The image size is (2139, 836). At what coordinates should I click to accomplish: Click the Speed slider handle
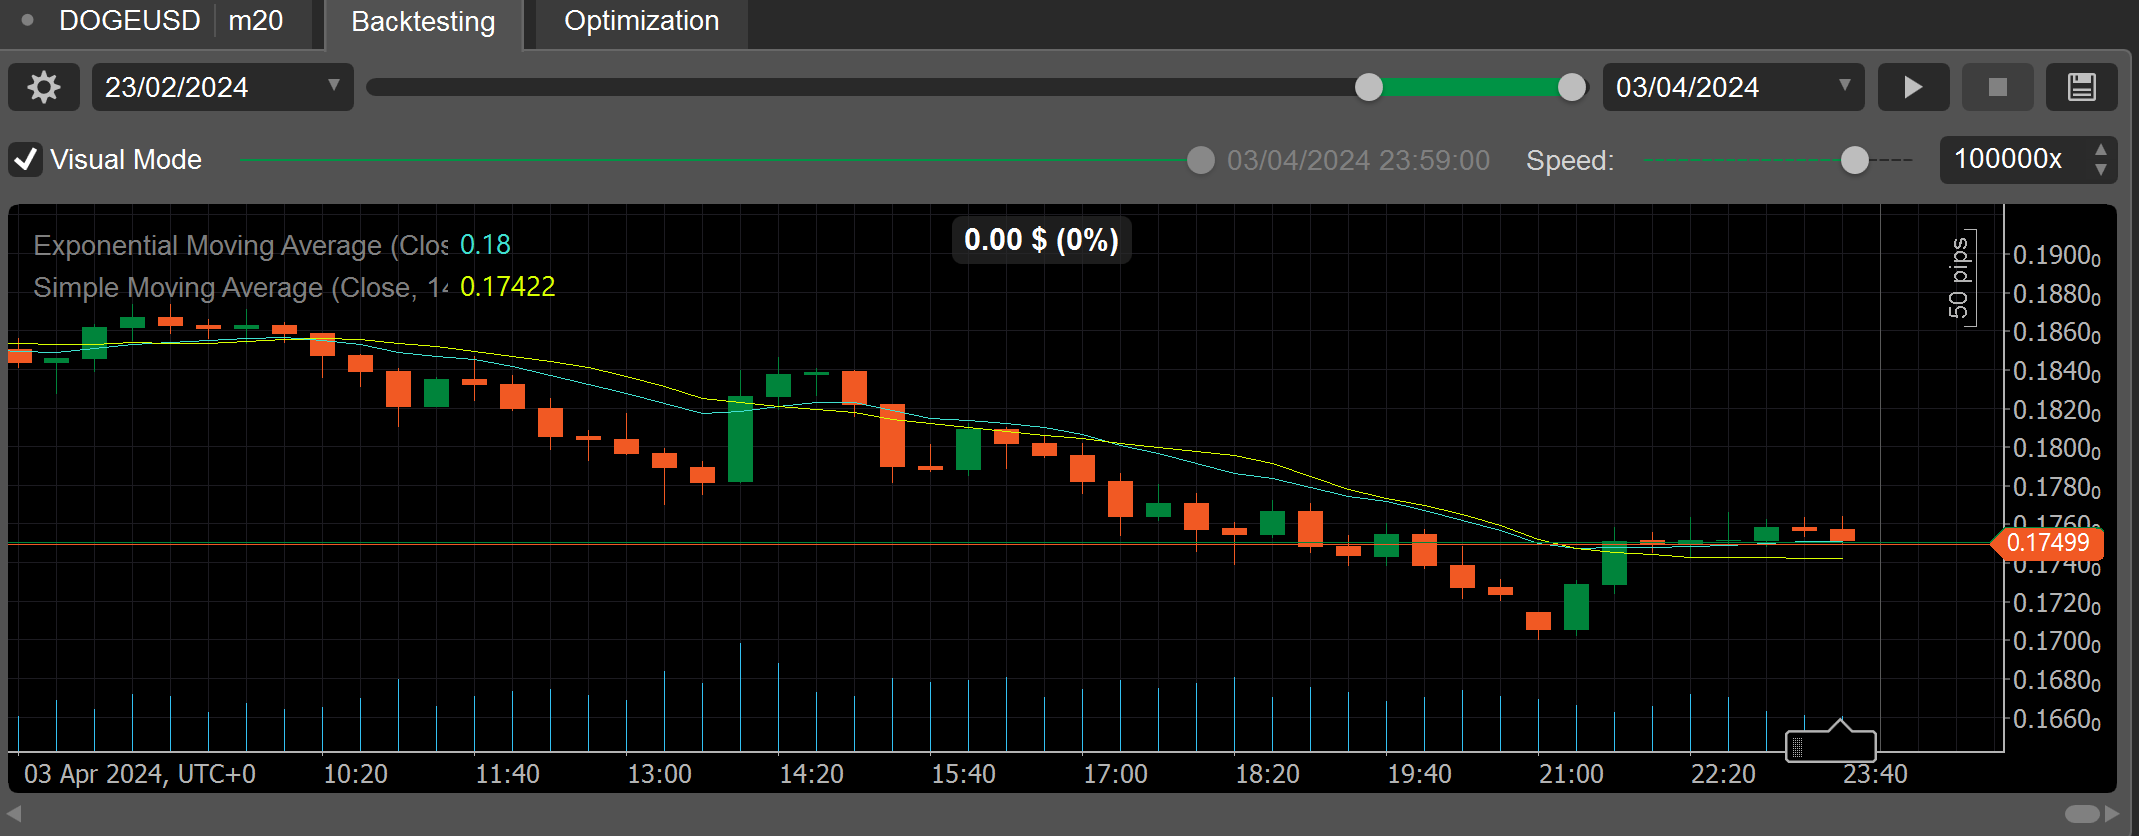(1854, 160)
